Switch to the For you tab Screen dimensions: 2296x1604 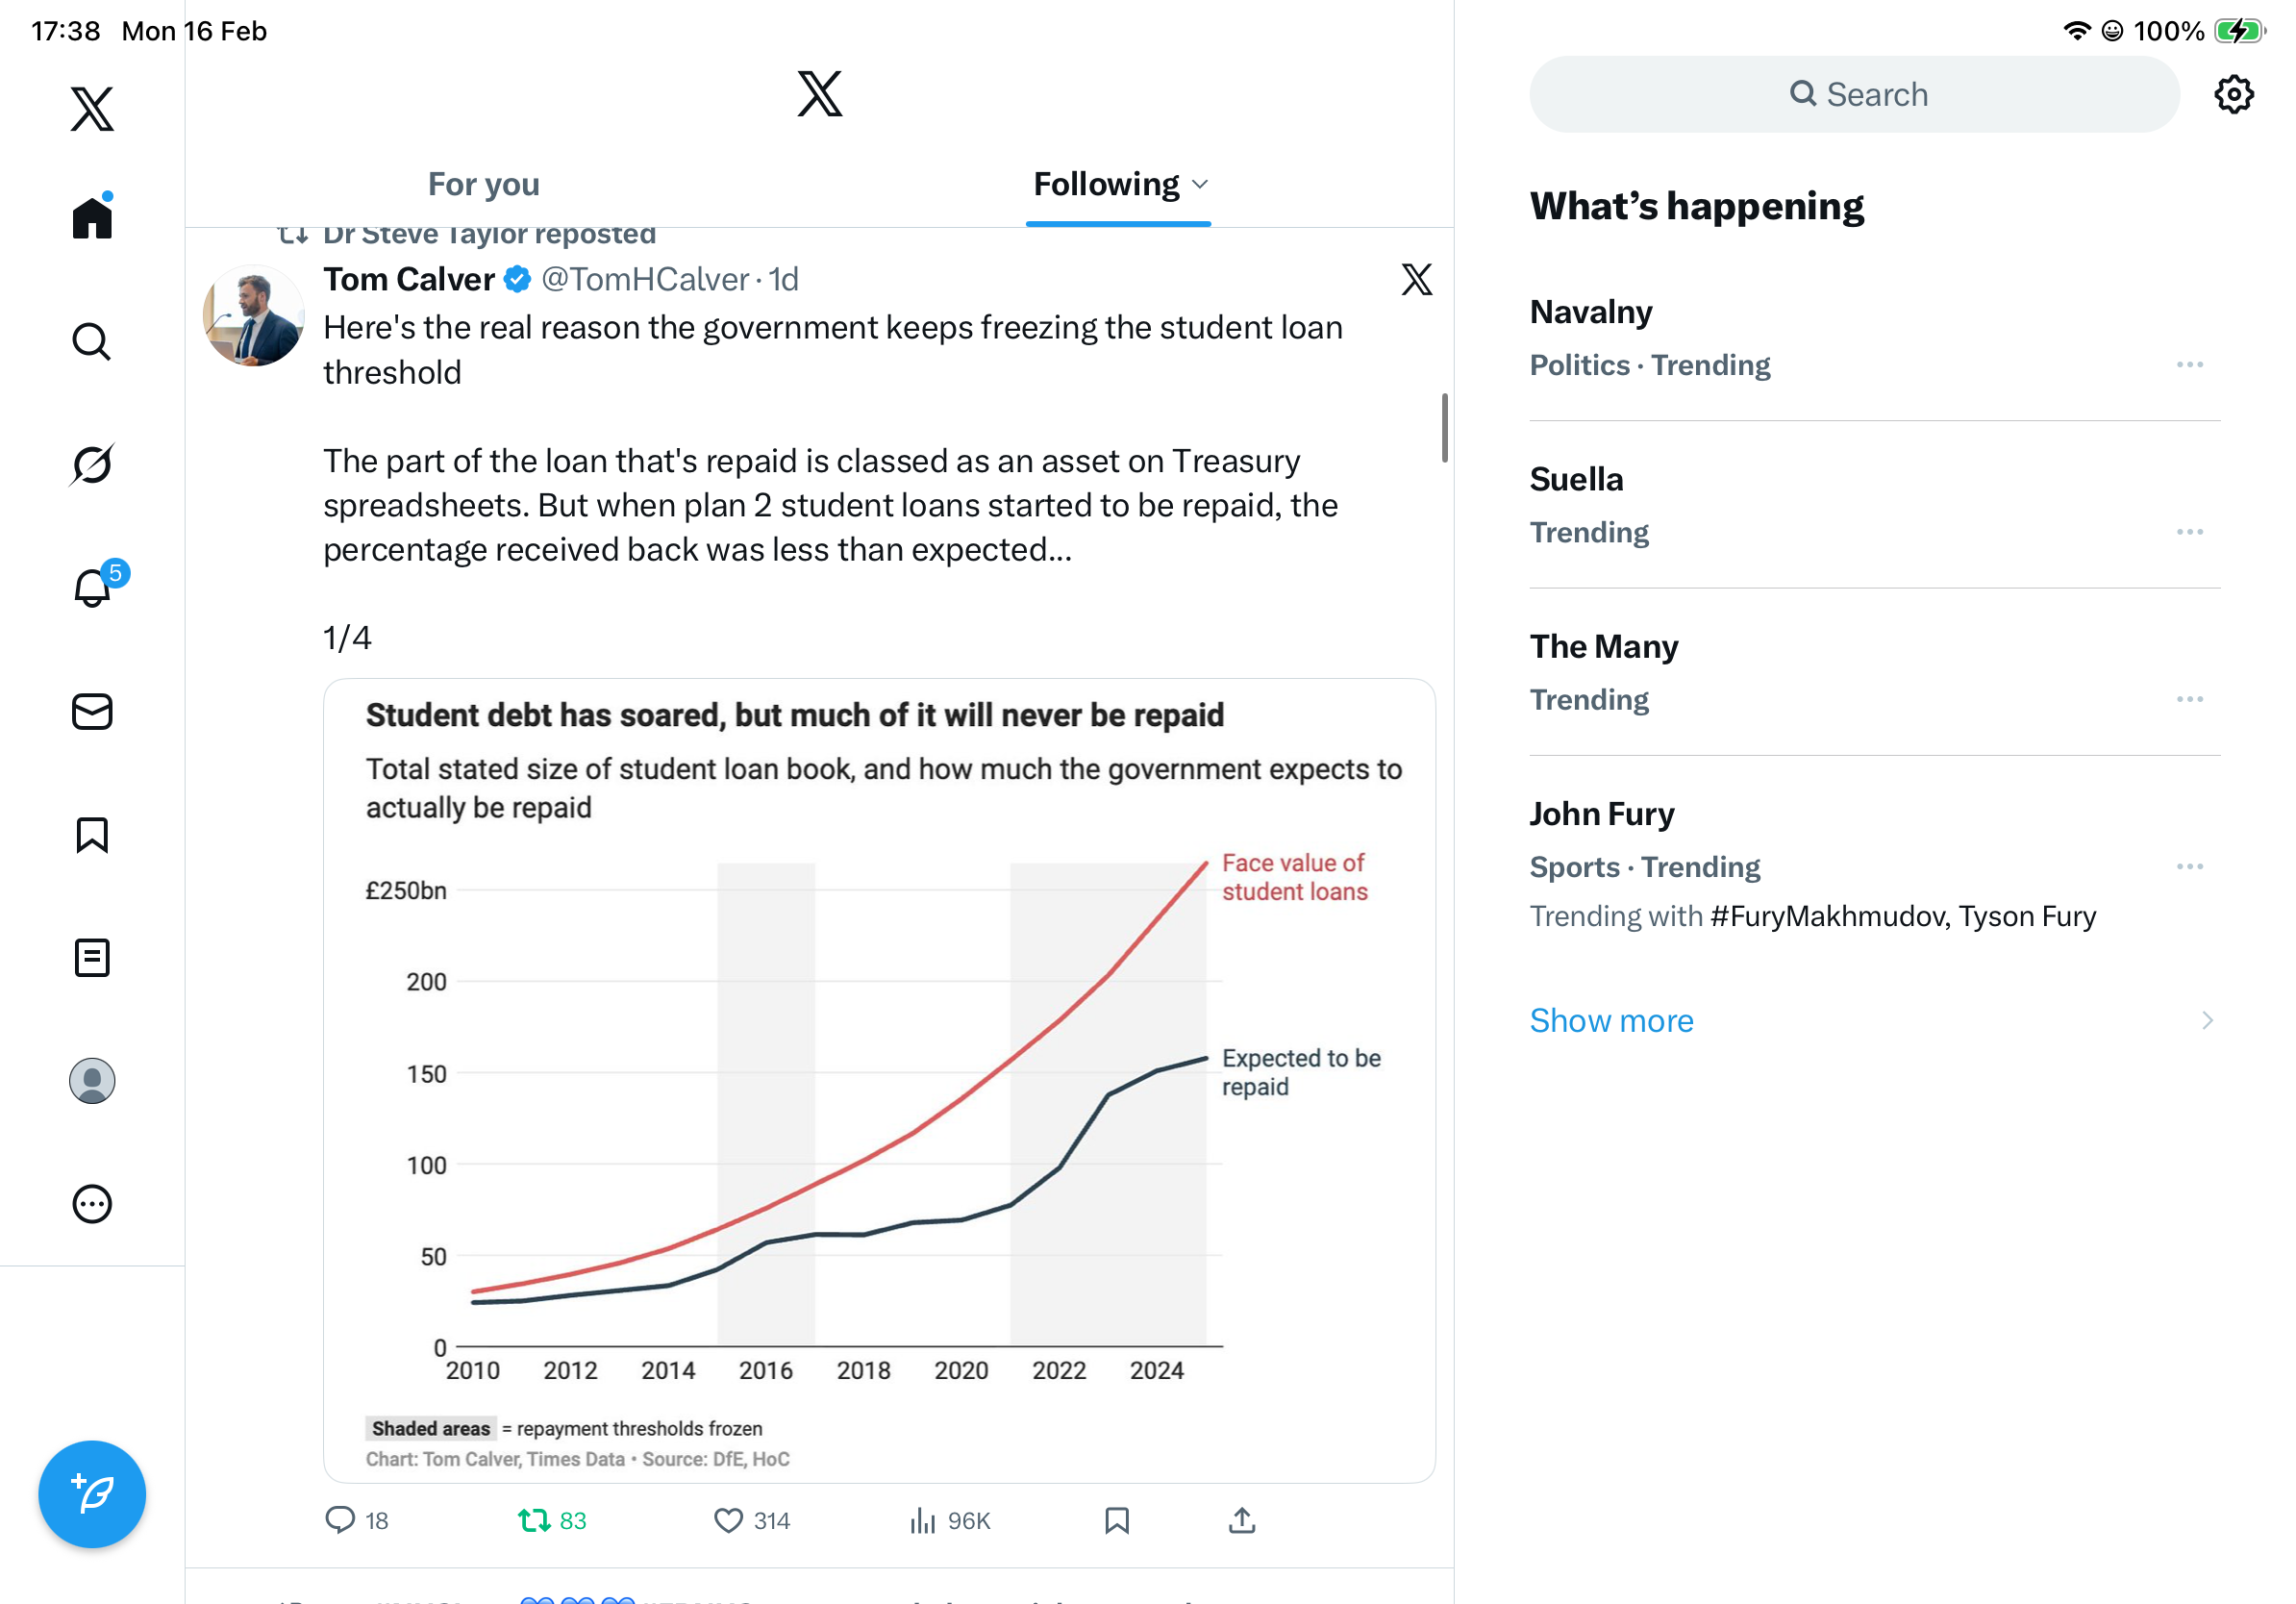tap(483, 185)
